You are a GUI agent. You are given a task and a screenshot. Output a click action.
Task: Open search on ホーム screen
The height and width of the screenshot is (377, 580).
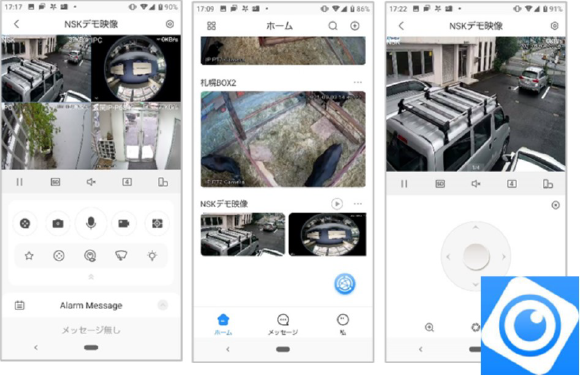click(x=333, y=26)
